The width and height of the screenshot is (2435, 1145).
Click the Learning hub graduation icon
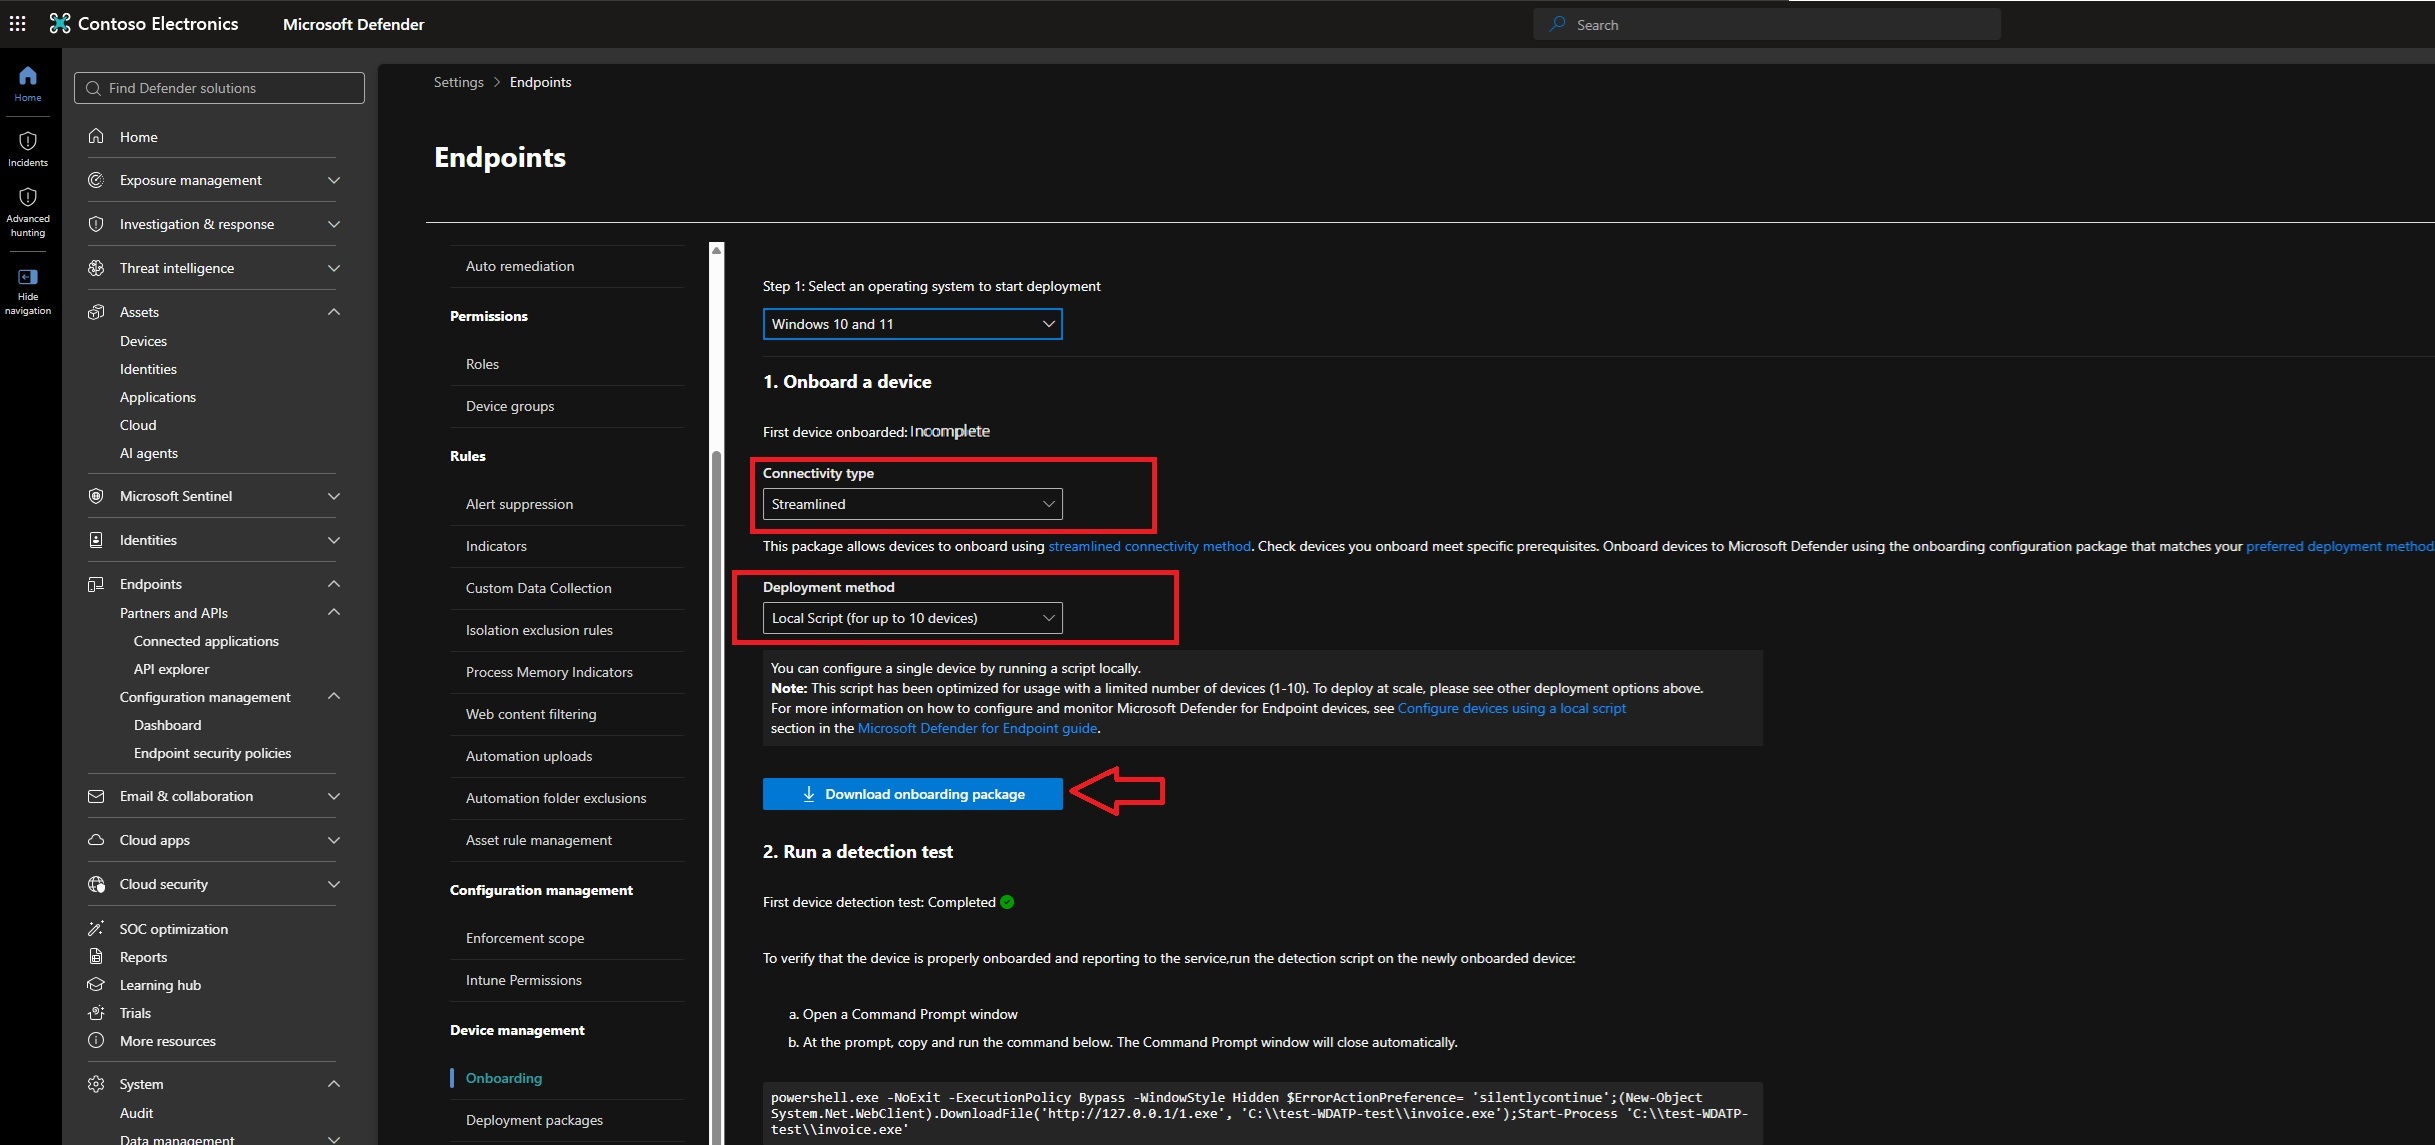(96, 985)
